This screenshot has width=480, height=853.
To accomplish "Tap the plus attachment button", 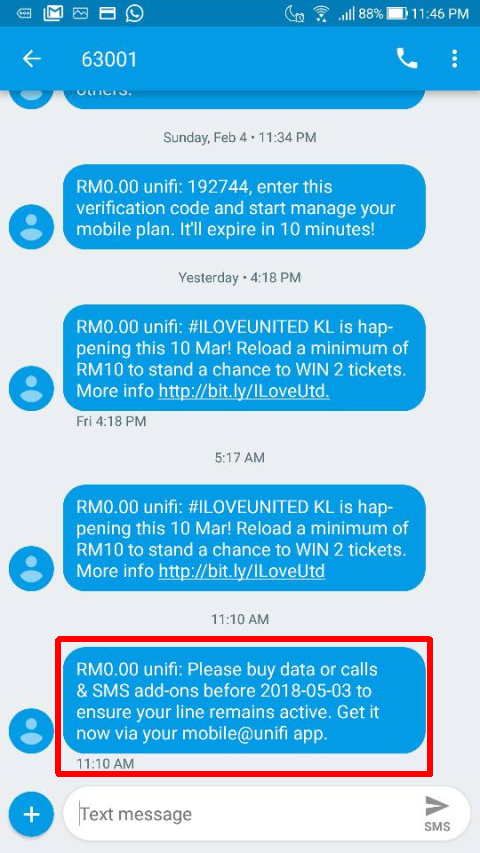I will (31, 814).
